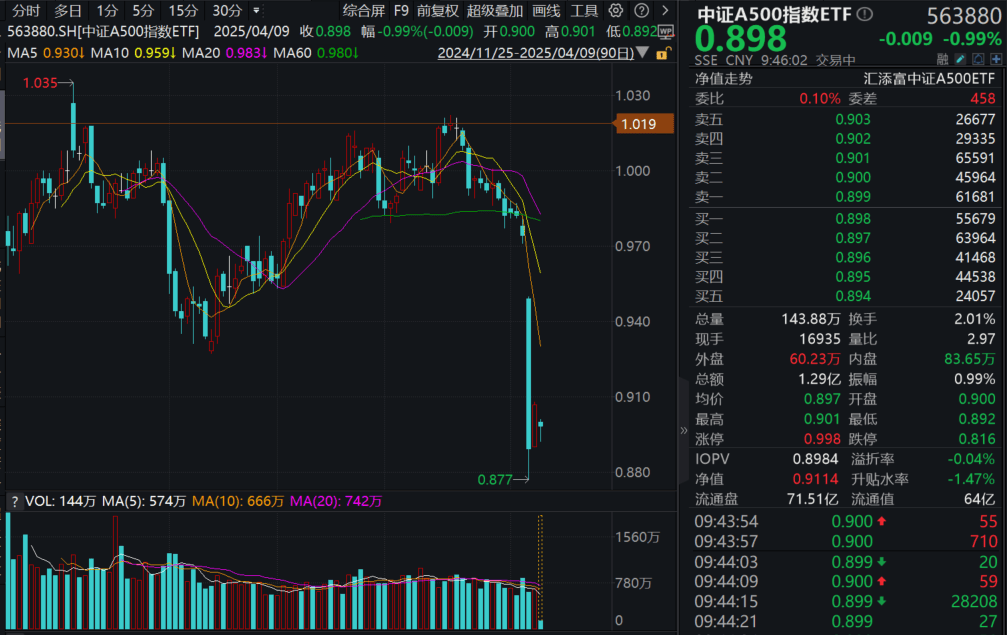Add to watchlist via the blue plus icon
Screen dimensions: 1007x635
tap(996, 58)
